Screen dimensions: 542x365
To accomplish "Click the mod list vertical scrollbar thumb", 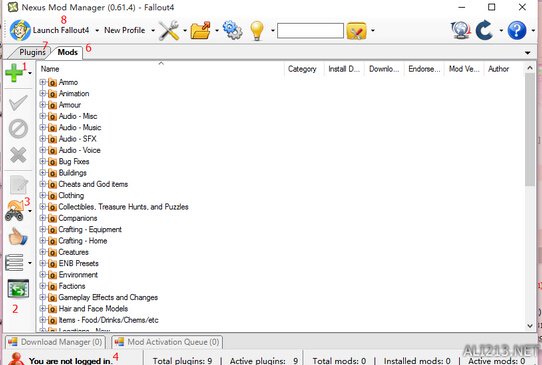I will click(x=530, y=130).
